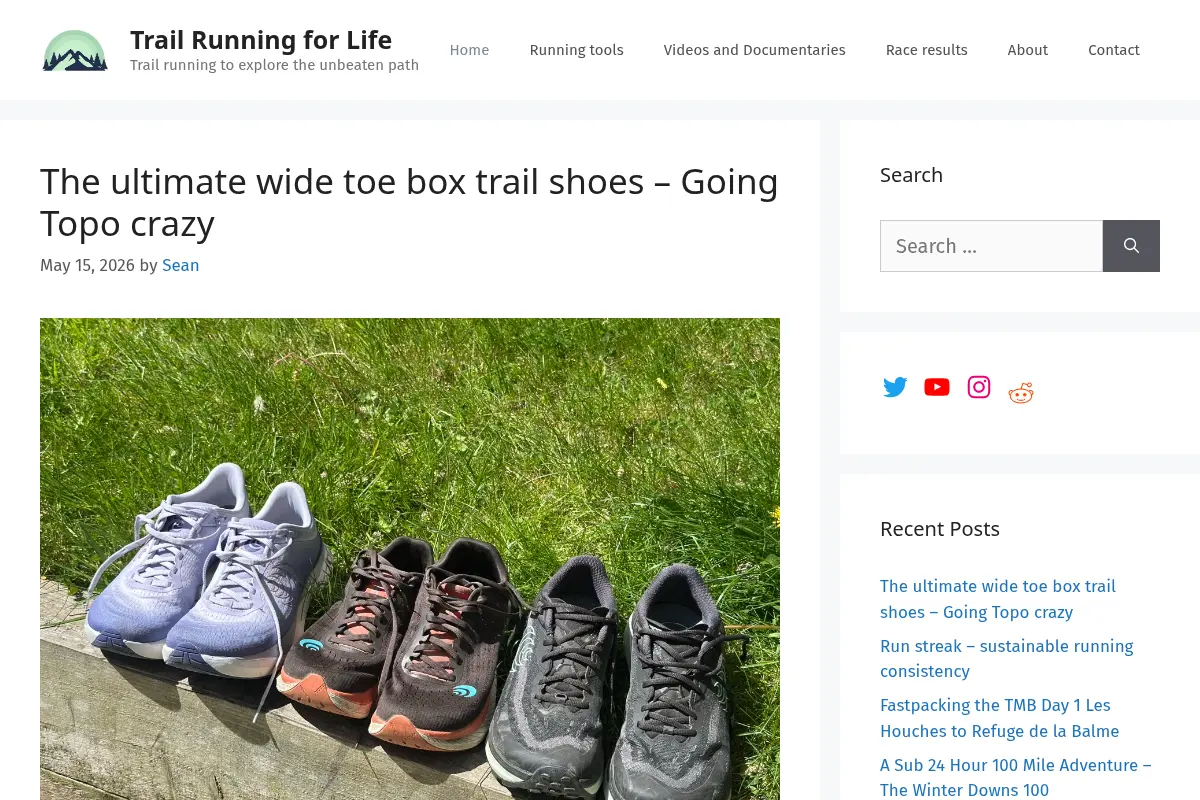Click the Trail Running for Life mountain logo
1200x800 pixels.
click(75, 50)
